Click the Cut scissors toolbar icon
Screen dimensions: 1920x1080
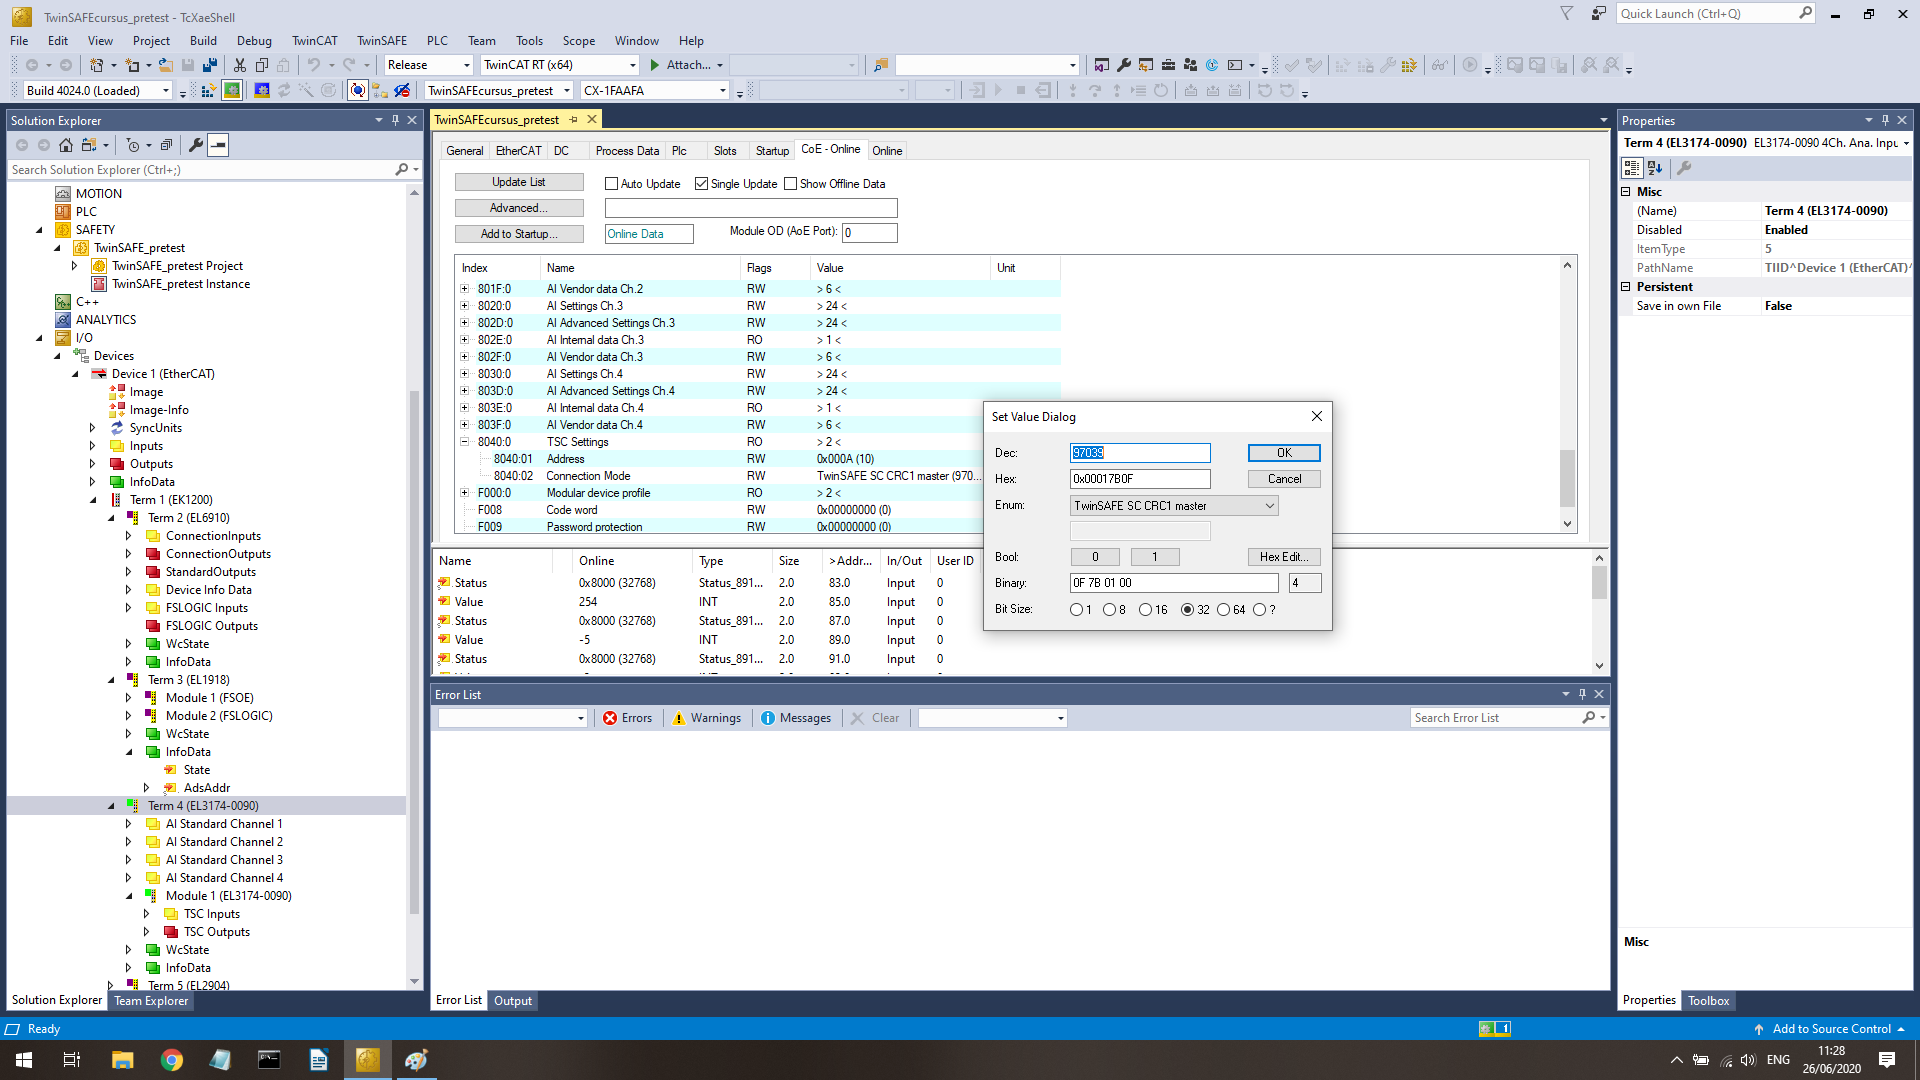[240, 65]
